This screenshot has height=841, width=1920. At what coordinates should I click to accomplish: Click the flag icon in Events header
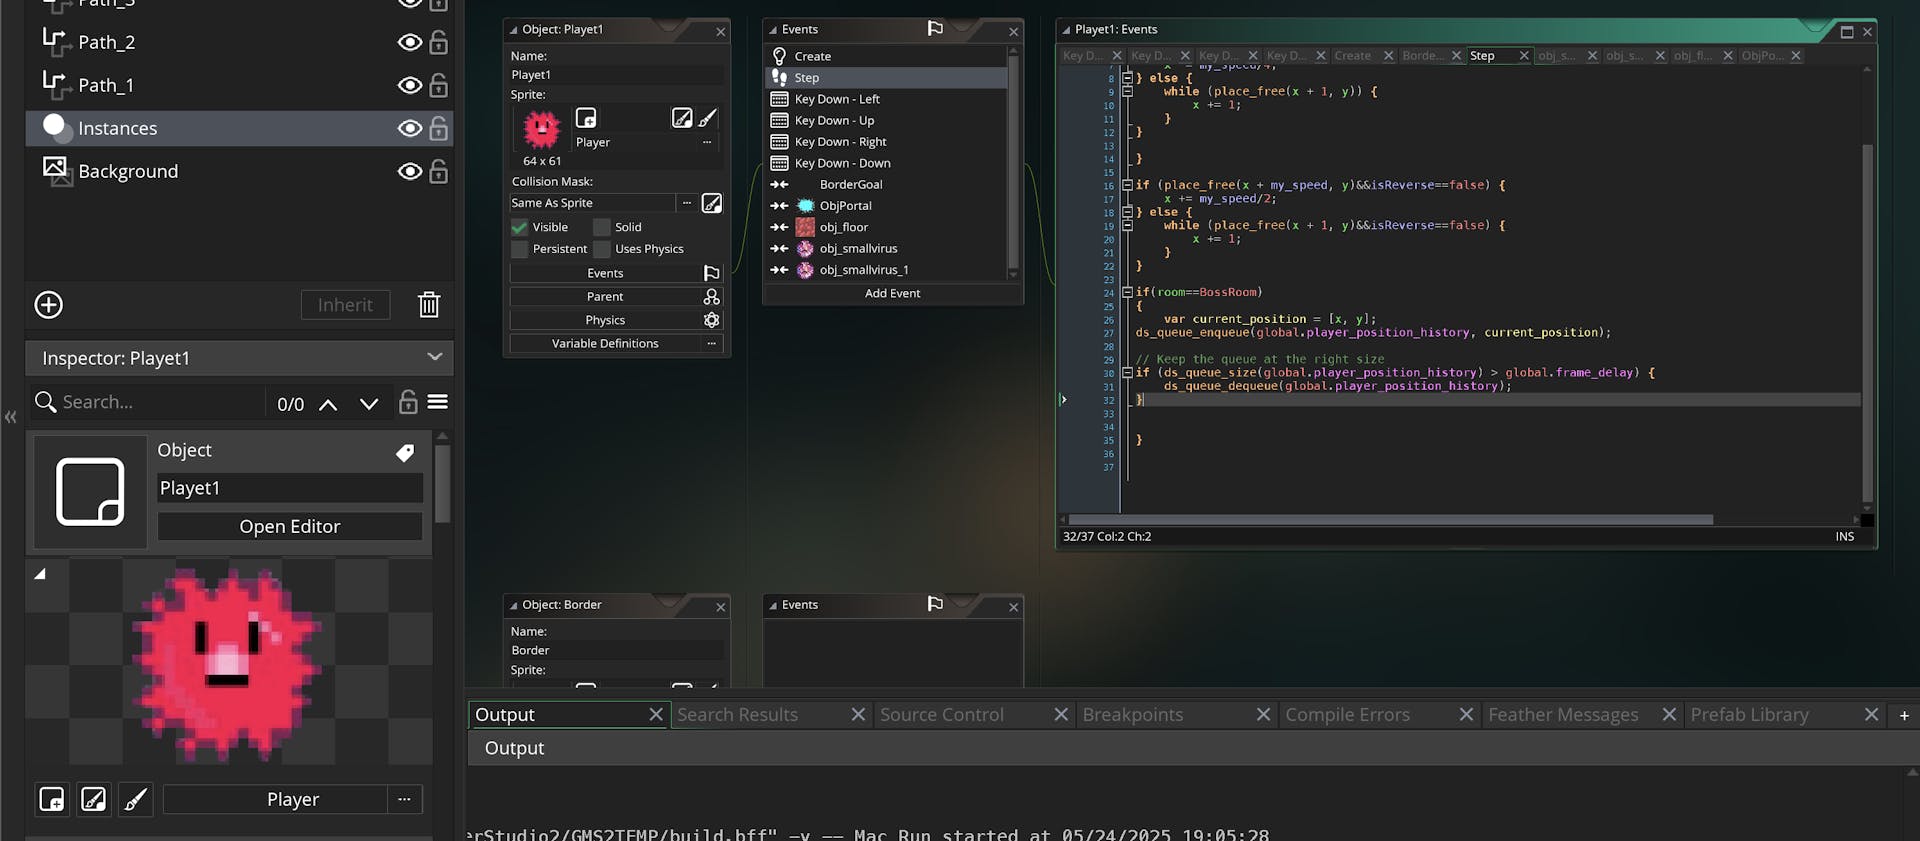pyautogui.click(x=935, y=29)
